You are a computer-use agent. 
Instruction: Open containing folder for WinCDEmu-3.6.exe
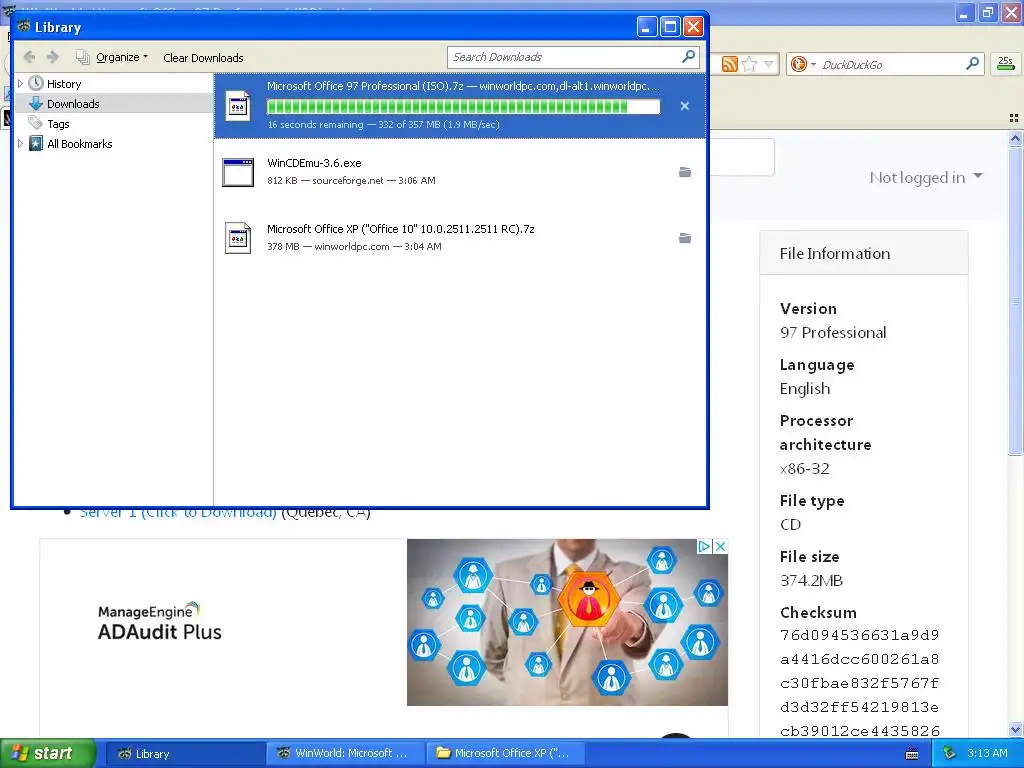coord(684,172)
